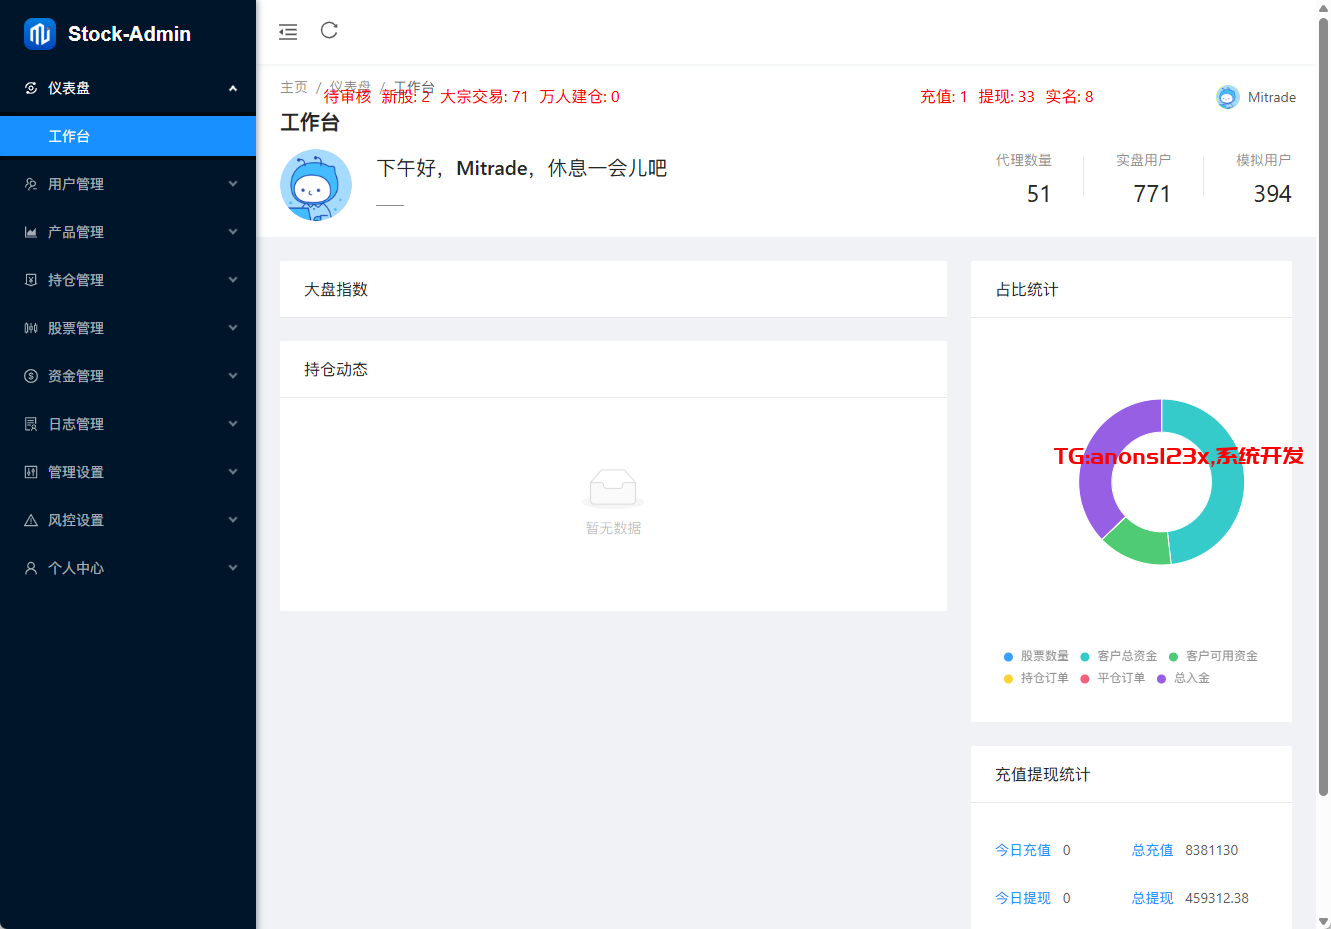The height and width of the screenshot is (929, 1331).
Task: Collapse the 仪表盘 menu chevron
Action: tap(233, 88)
